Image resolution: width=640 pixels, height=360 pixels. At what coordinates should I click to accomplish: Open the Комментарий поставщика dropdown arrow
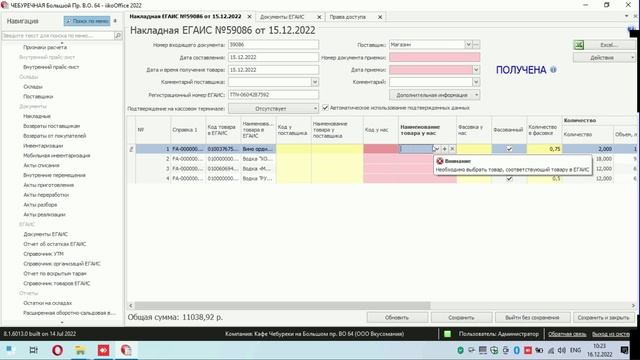pos(315,82)
